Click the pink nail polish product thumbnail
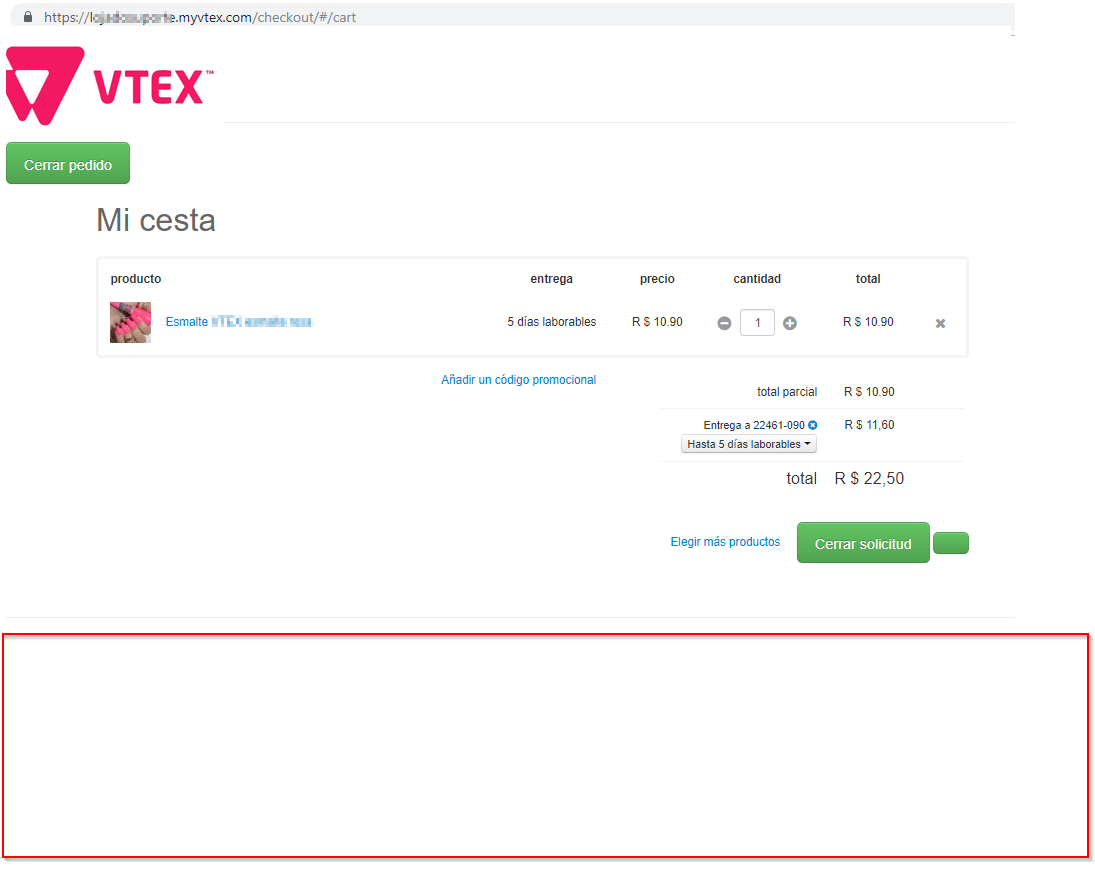The height and width of the screenshot is (878, 1095). click(x=130, y=322)
